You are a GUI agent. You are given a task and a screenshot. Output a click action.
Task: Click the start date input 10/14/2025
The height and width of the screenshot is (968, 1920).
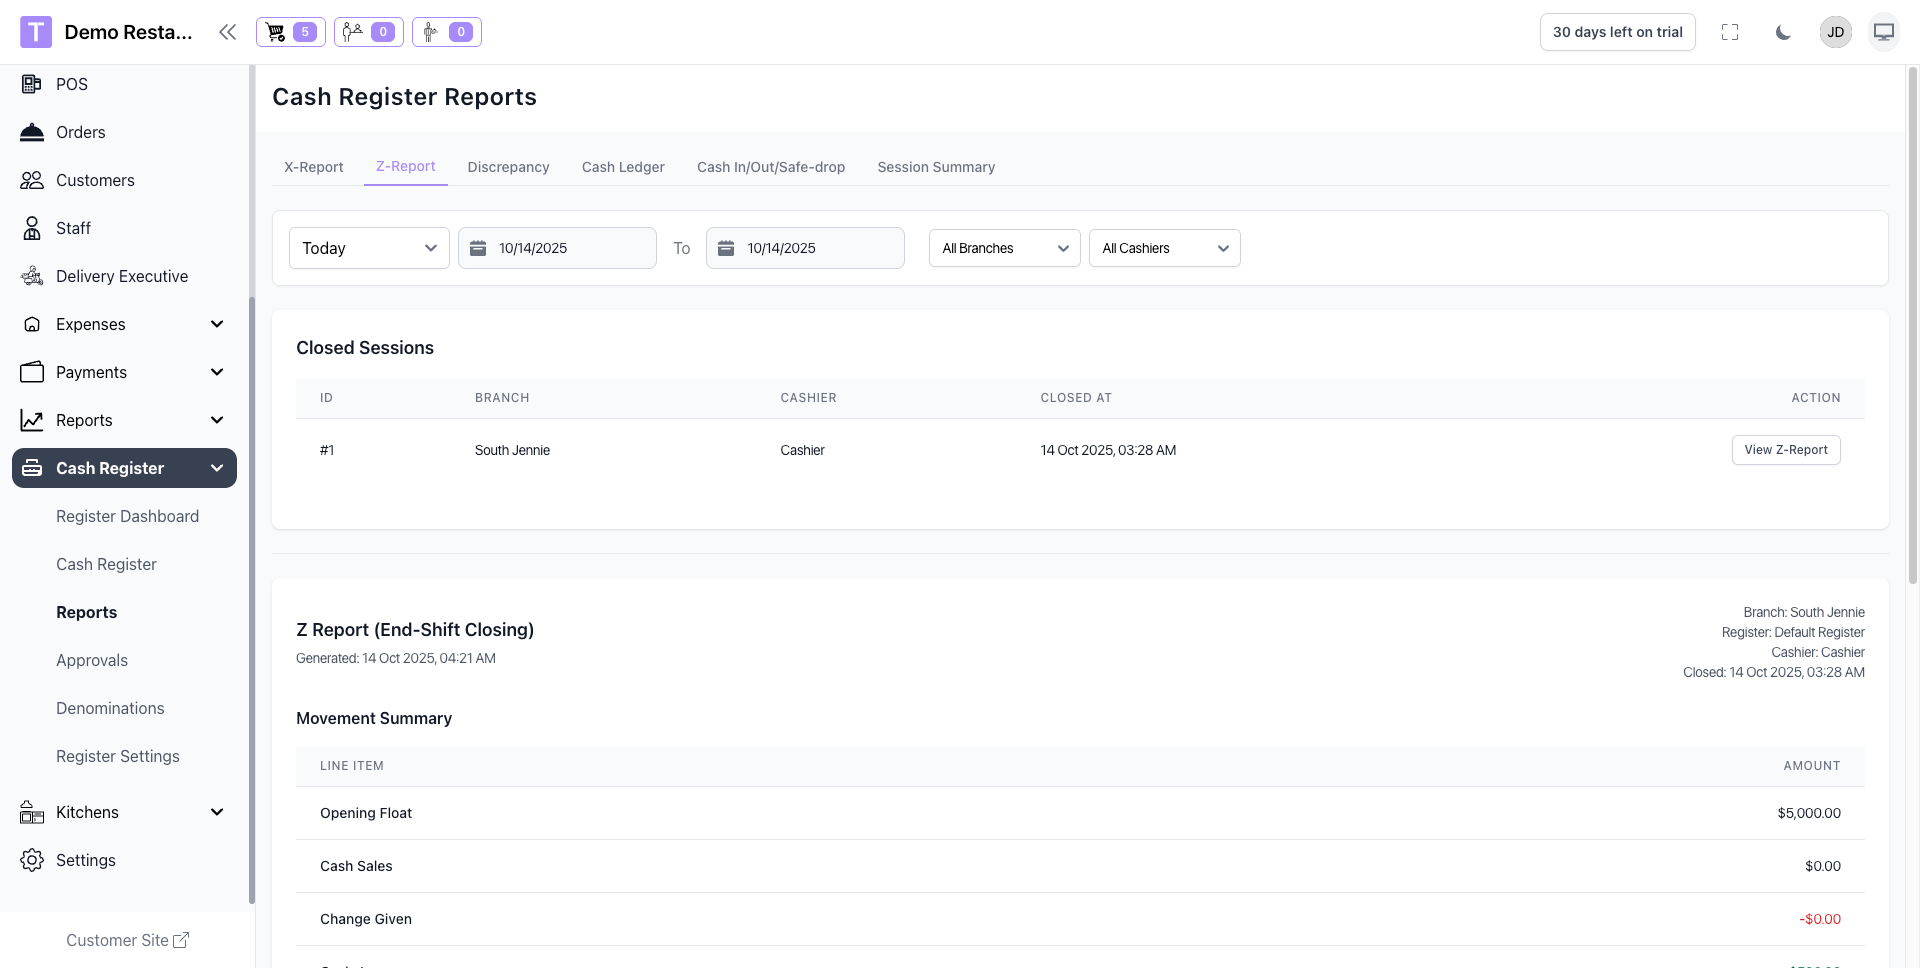(x=557, y=248)
